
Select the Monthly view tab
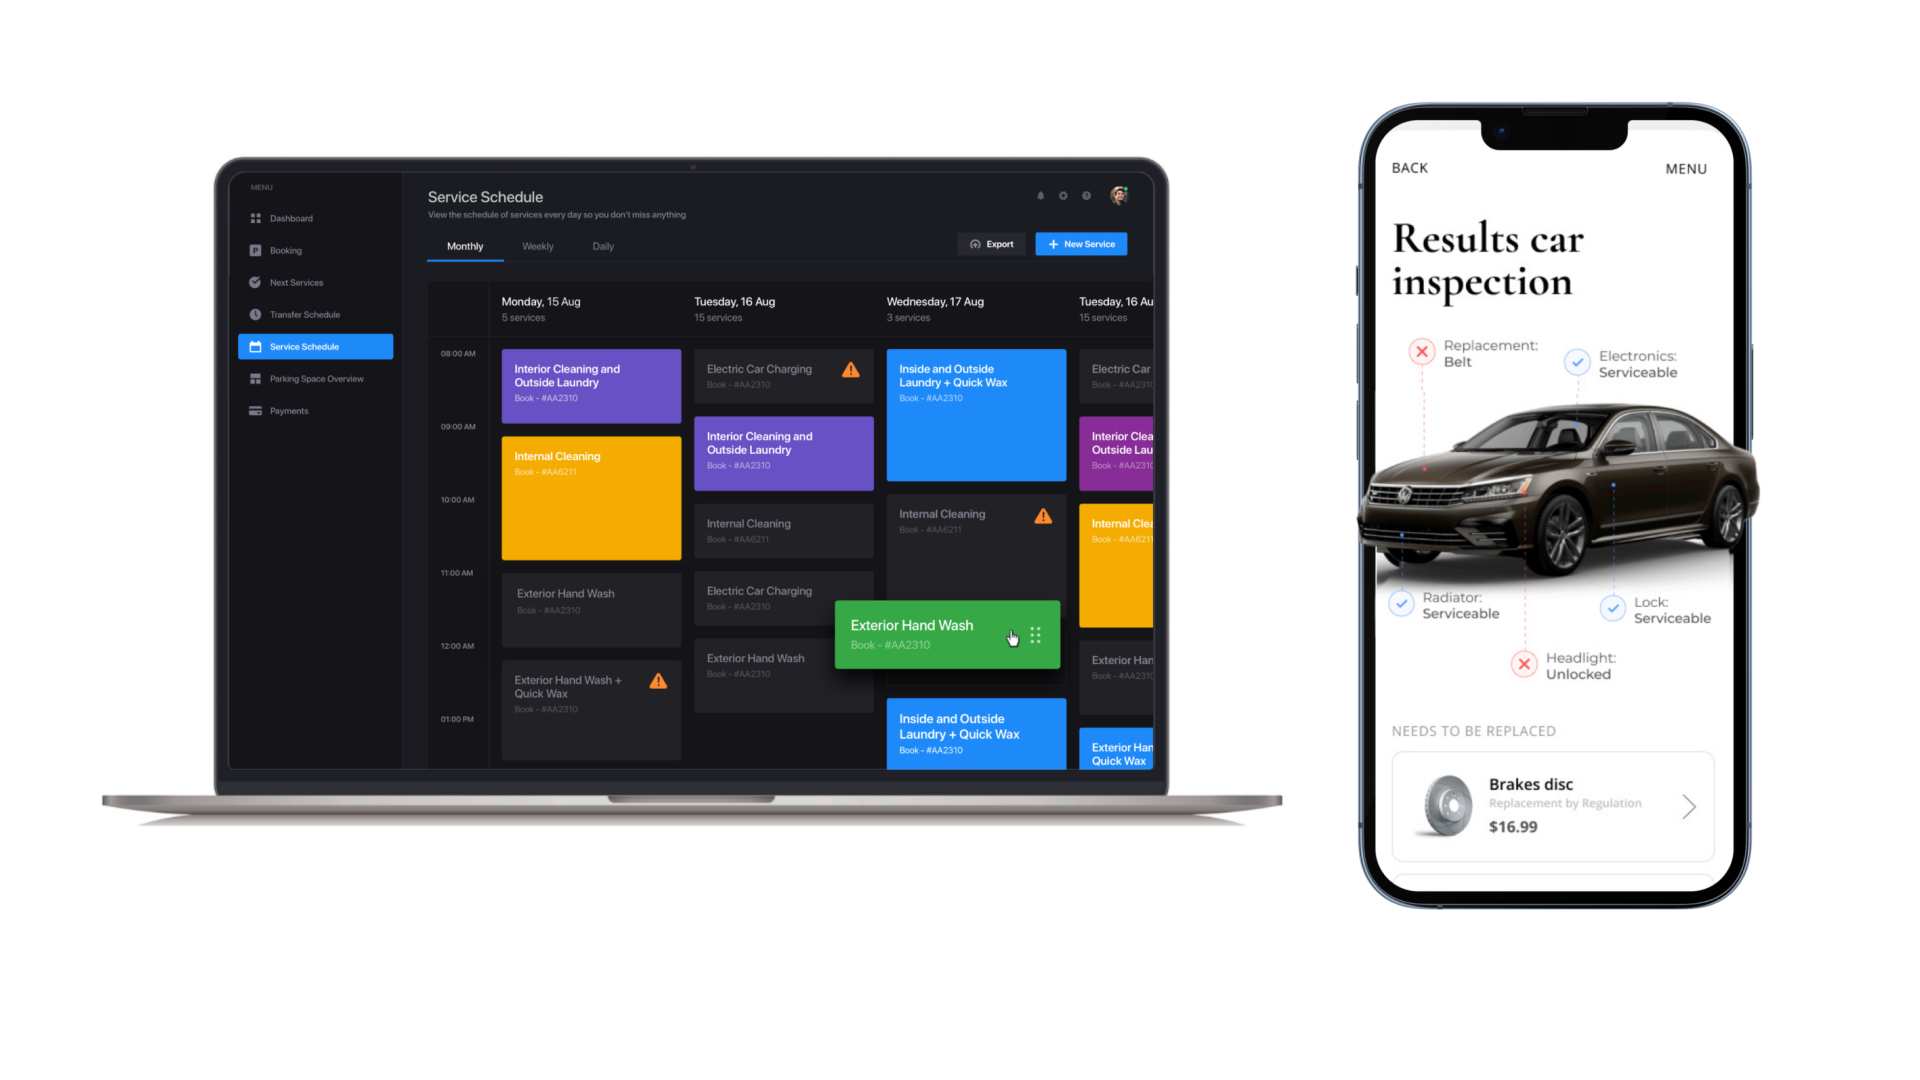pos(464,247)
